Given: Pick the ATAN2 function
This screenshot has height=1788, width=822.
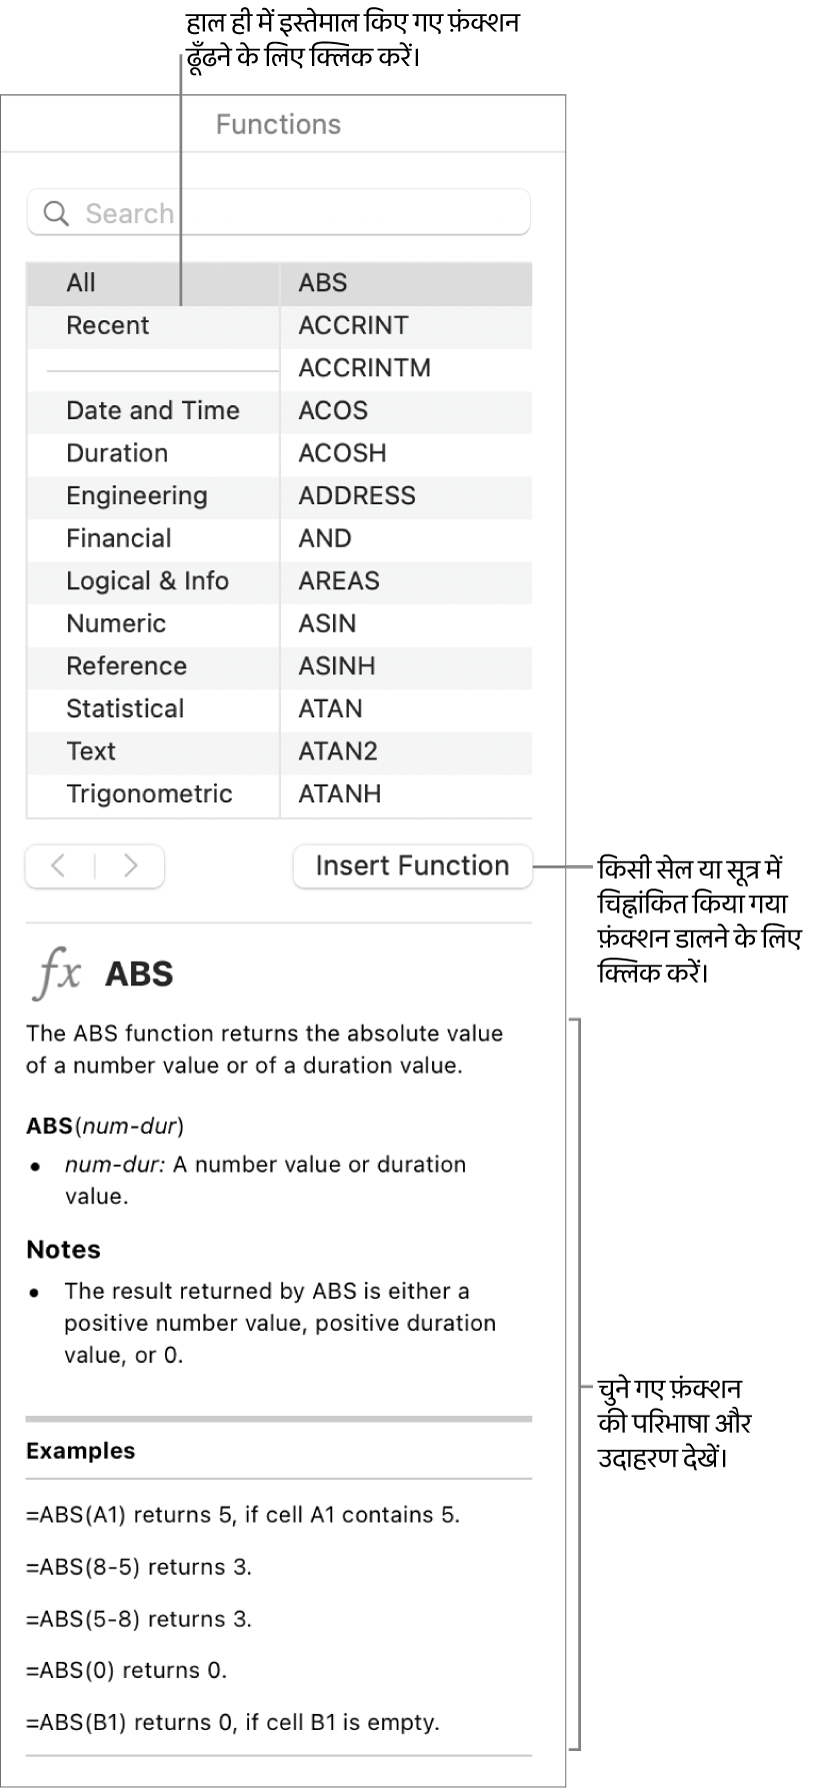Looking at the screenshot, I should coord(337,751).
